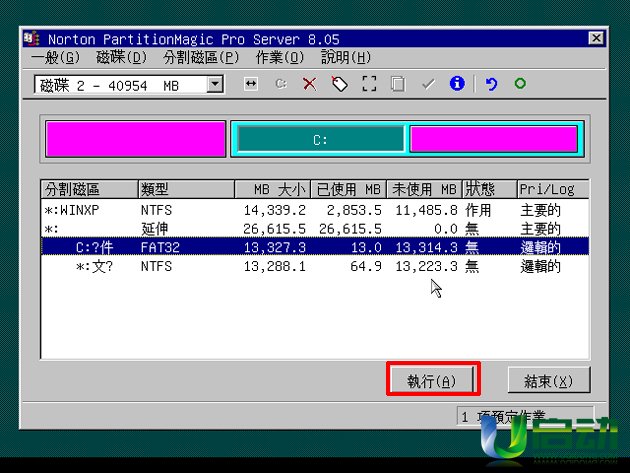This screenshot has width=630, height=473.
Task: Click the copy partition toolbar icon
Action: click(398, 85)
